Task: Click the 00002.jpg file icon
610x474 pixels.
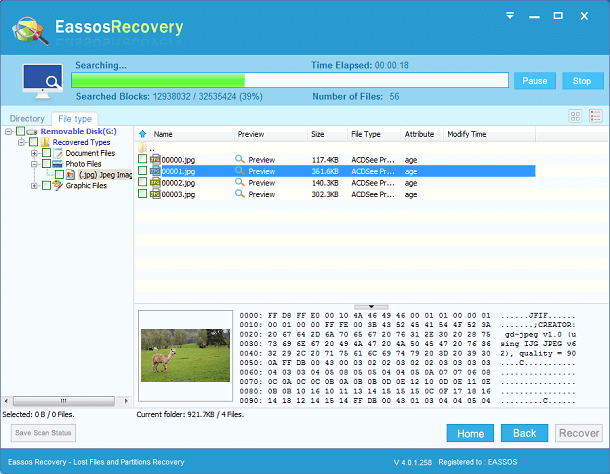Action: coord(155,182)
